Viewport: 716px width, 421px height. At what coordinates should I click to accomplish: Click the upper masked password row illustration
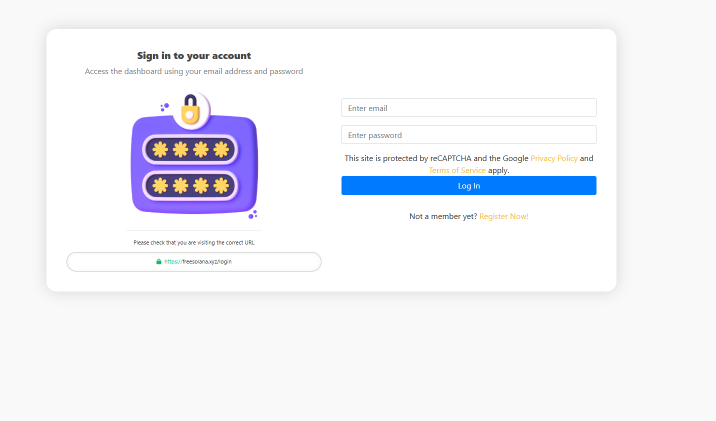pyautogui.click(x=190, y=149)
